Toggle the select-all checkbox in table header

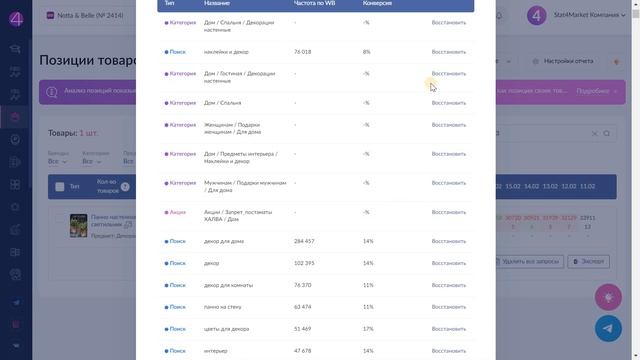tap(60, 187)
